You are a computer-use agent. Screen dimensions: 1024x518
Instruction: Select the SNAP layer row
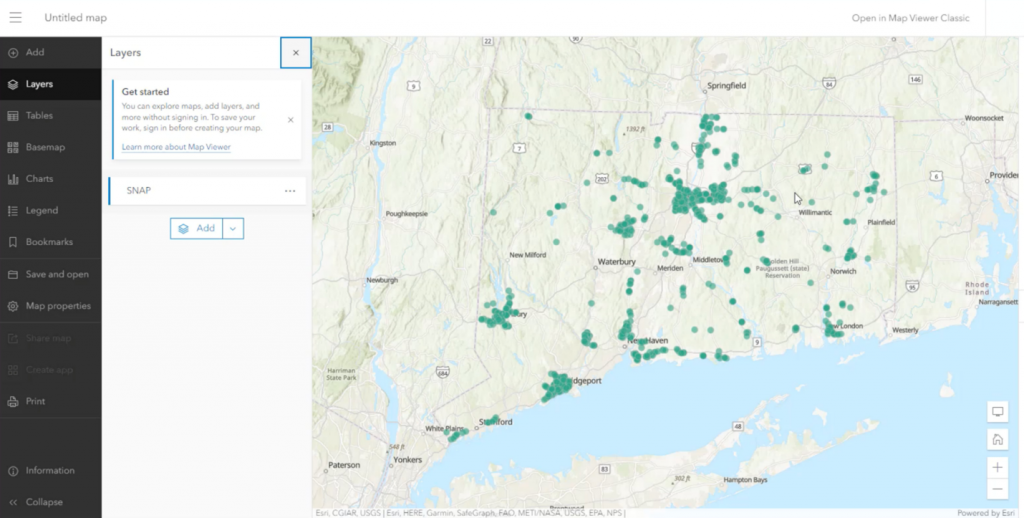[x=207, y=191]
